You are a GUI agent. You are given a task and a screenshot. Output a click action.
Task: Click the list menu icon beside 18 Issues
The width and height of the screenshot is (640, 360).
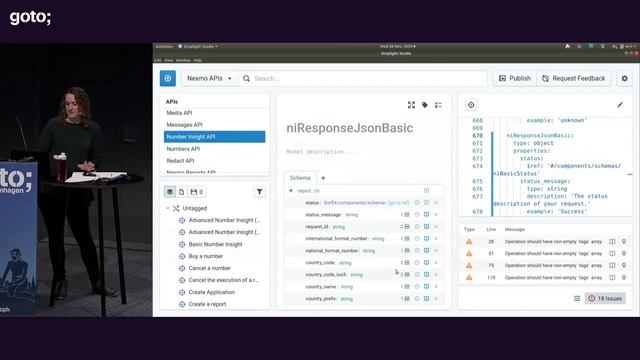click(x=577, y=299)
